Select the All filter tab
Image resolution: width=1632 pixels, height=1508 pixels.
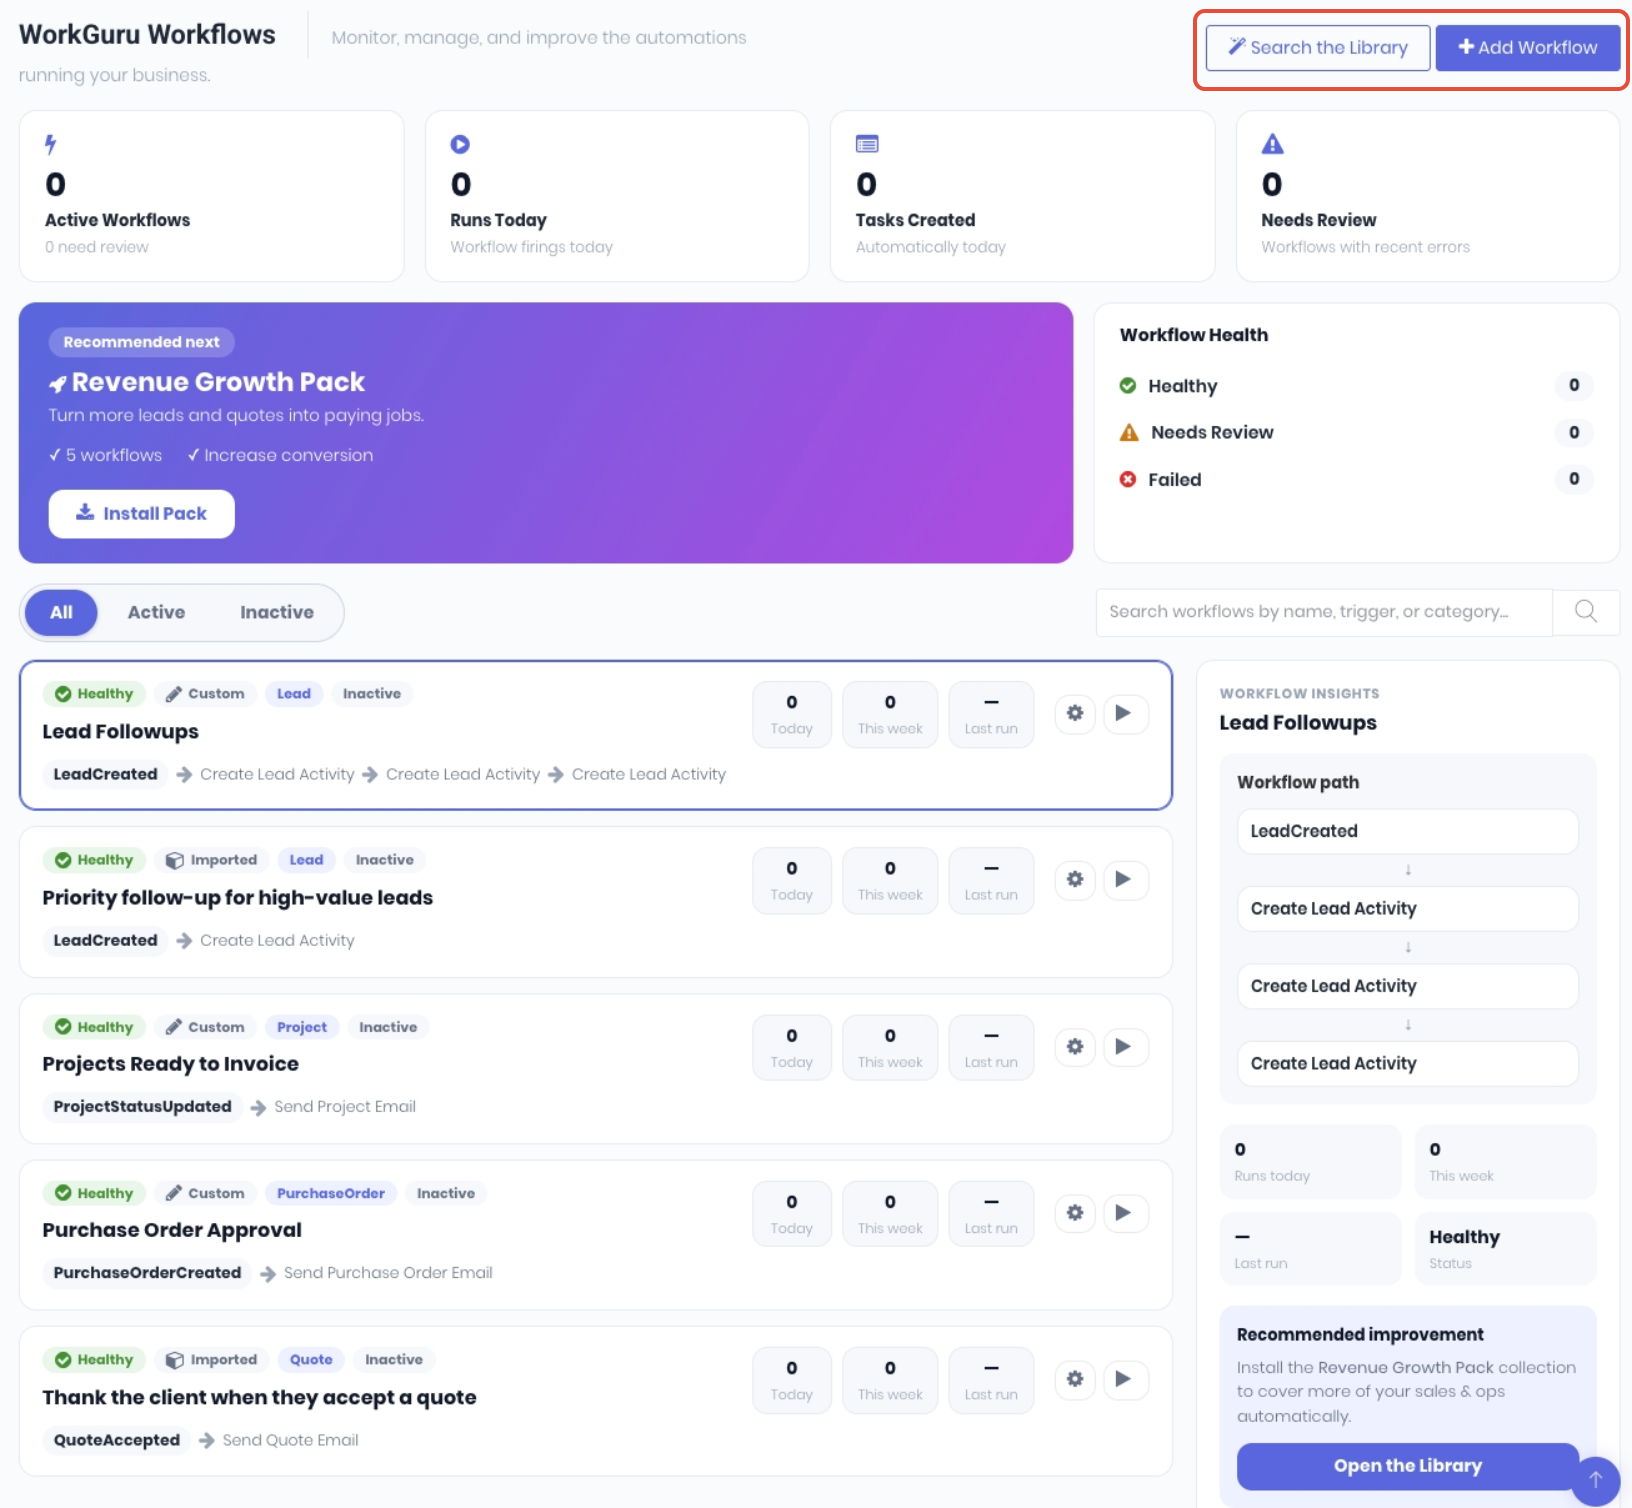click(x=61, y=612)
